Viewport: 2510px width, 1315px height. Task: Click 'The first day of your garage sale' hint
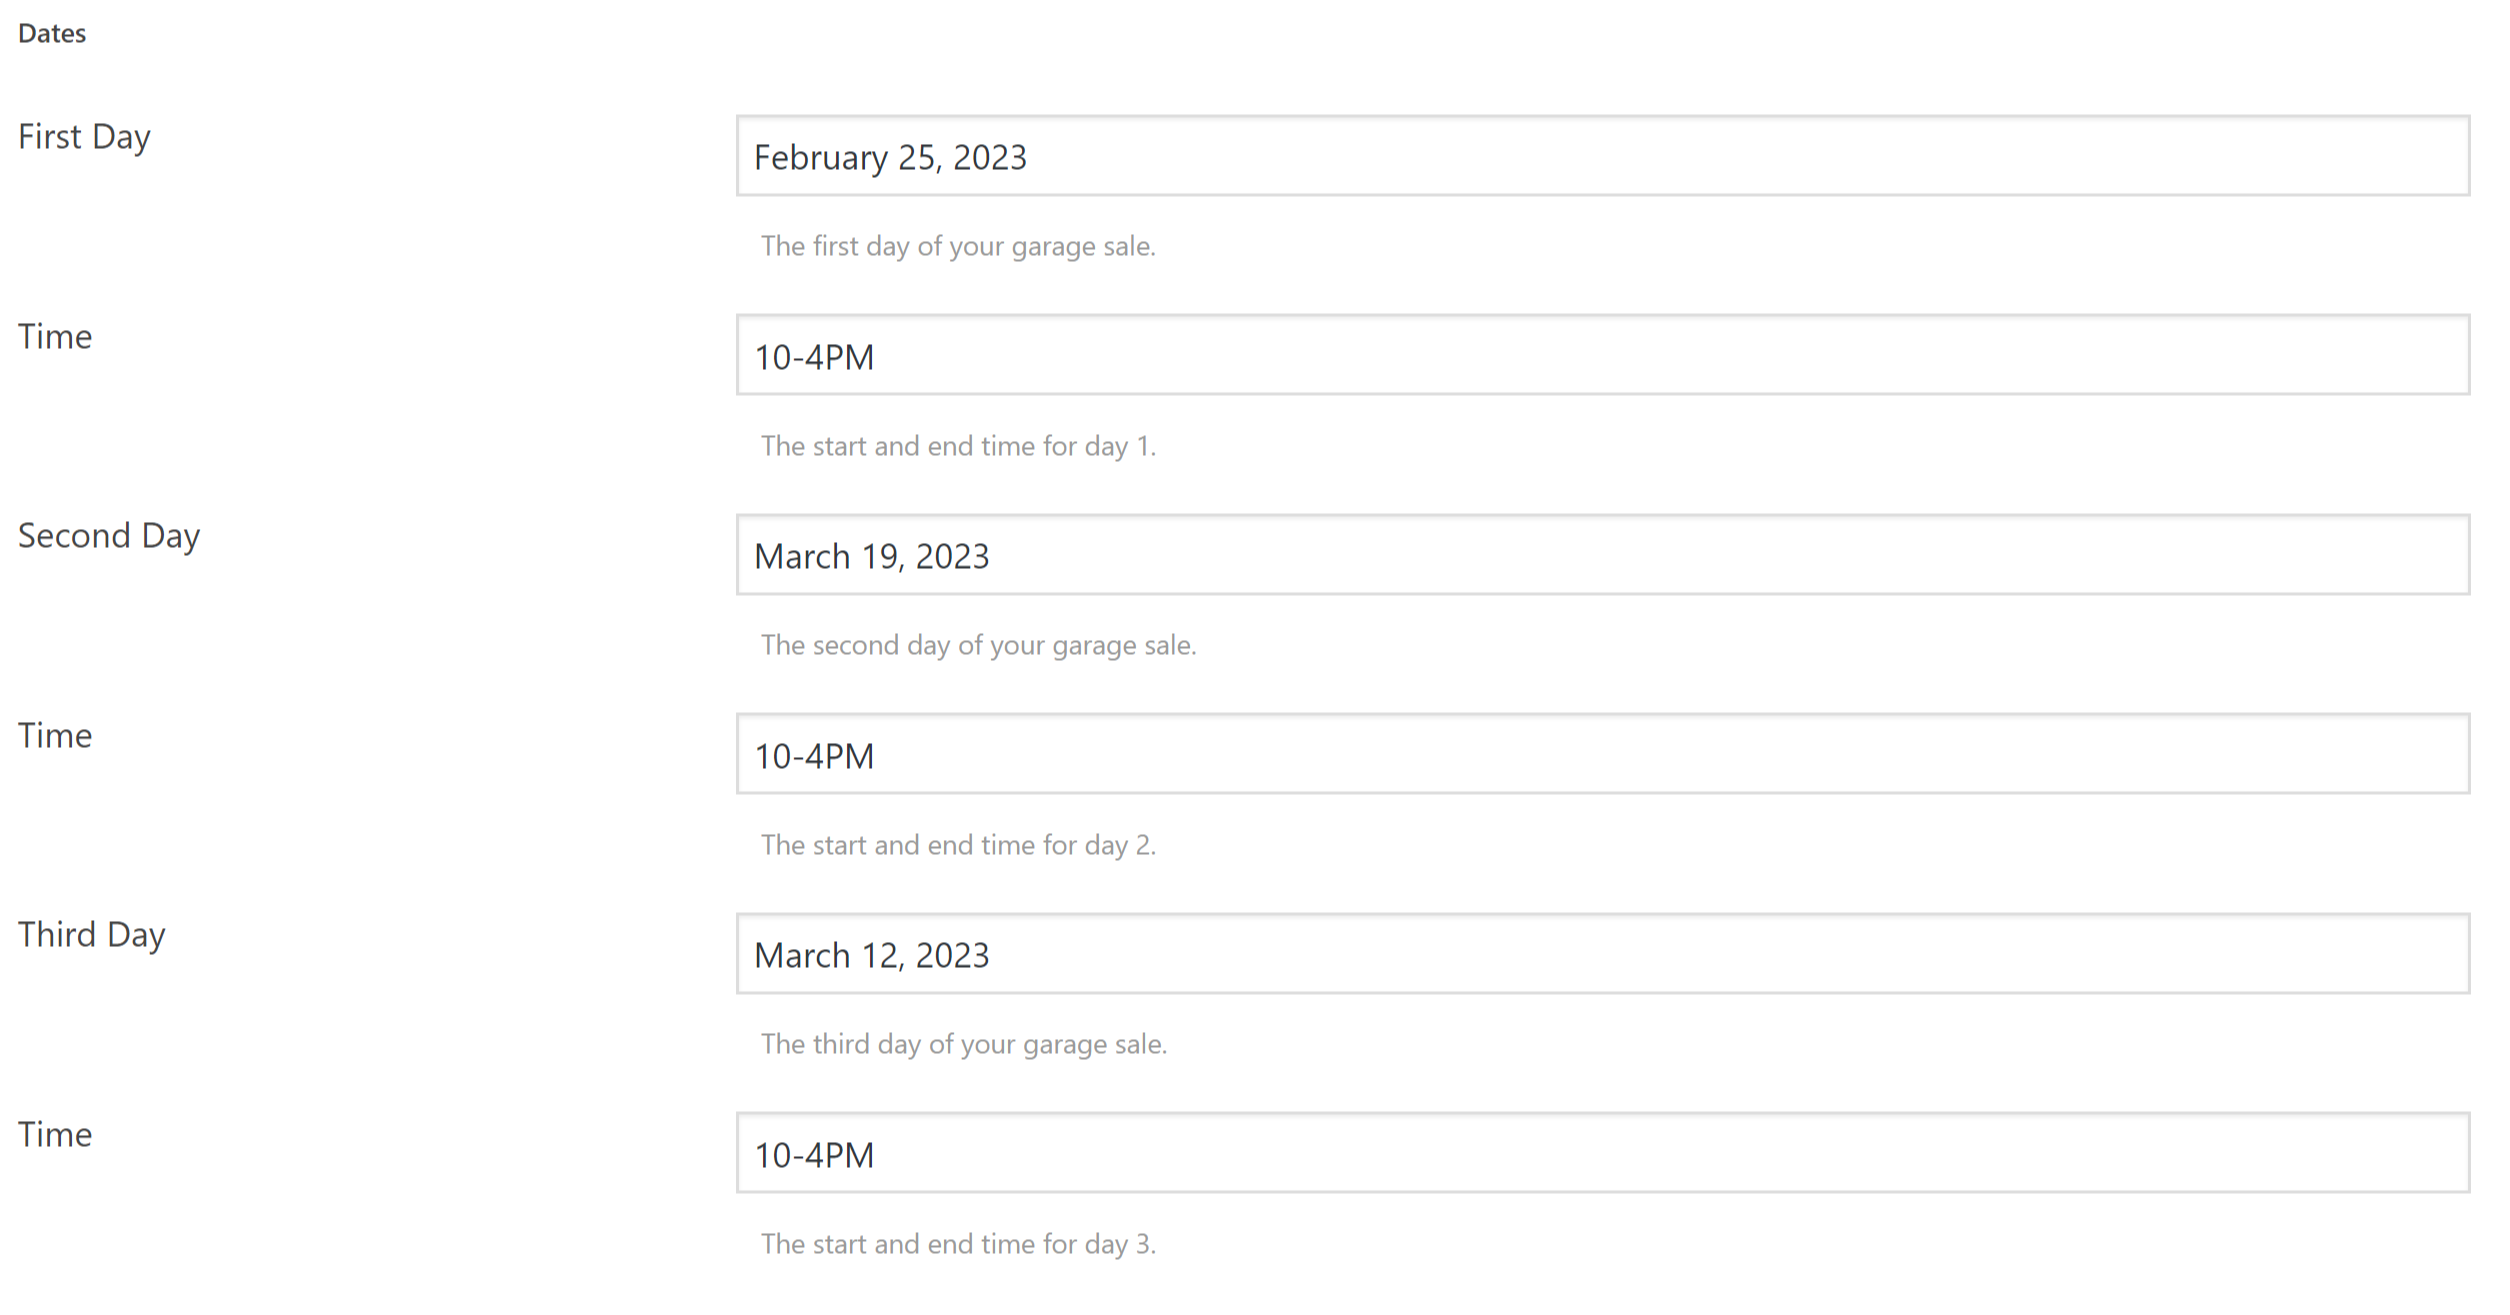point(958,247)
